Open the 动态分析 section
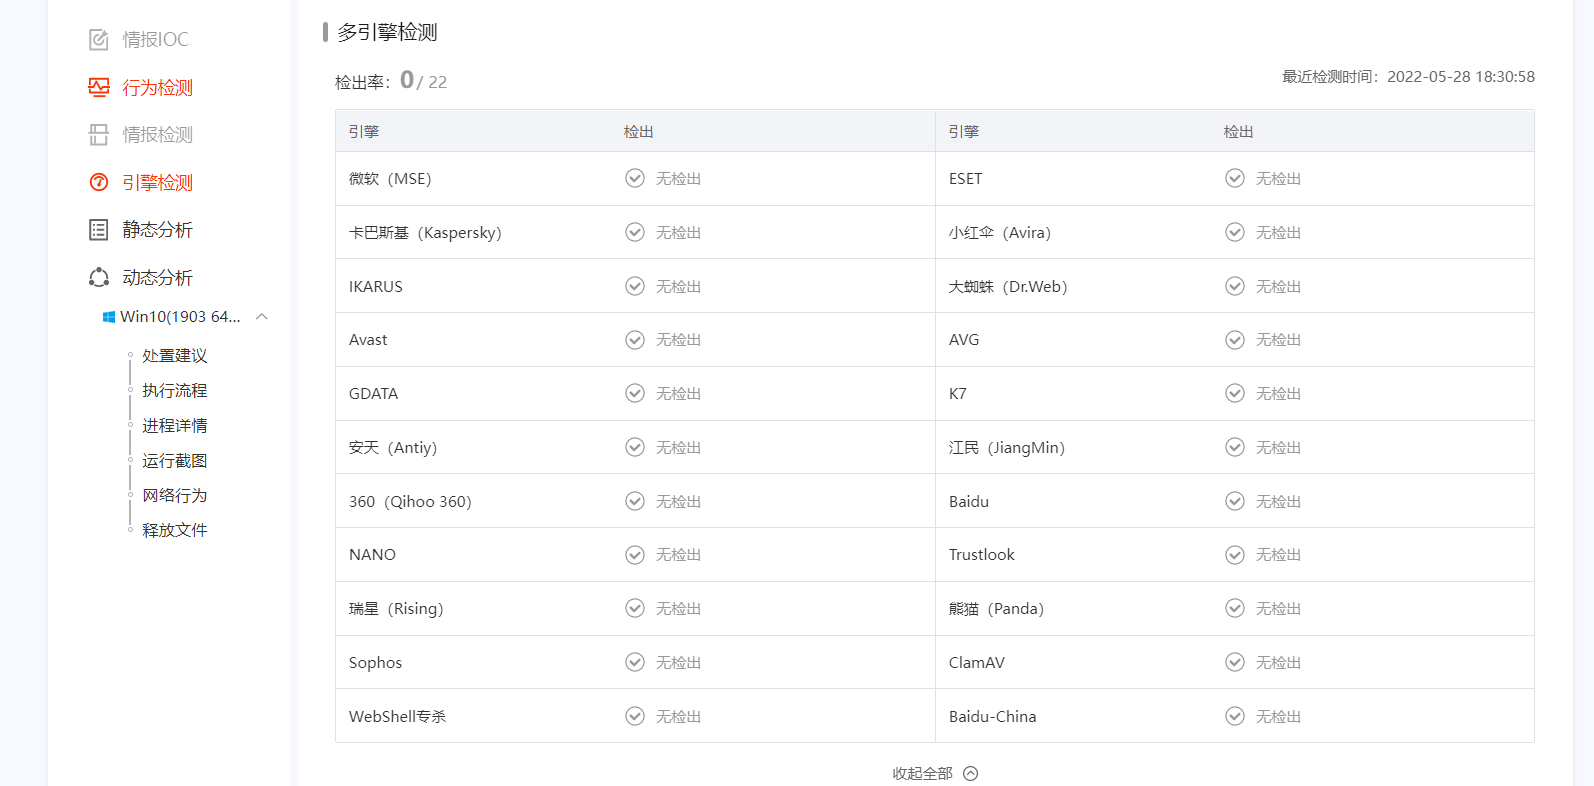 (x=157, y=277)
